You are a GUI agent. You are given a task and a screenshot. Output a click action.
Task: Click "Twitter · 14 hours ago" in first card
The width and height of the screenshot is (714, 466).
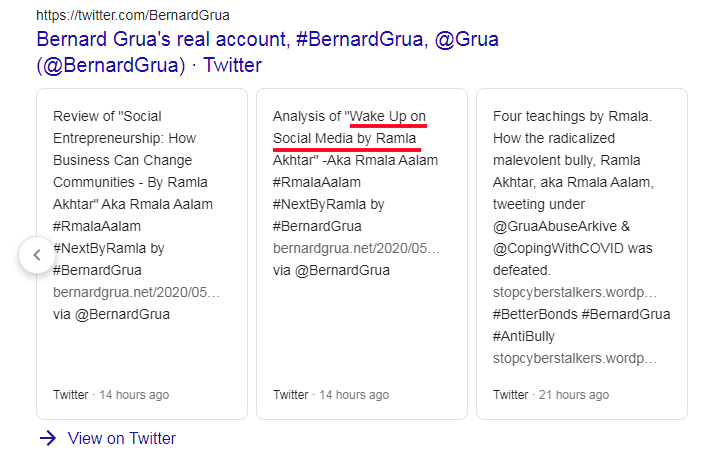click(x=111, y=394)
